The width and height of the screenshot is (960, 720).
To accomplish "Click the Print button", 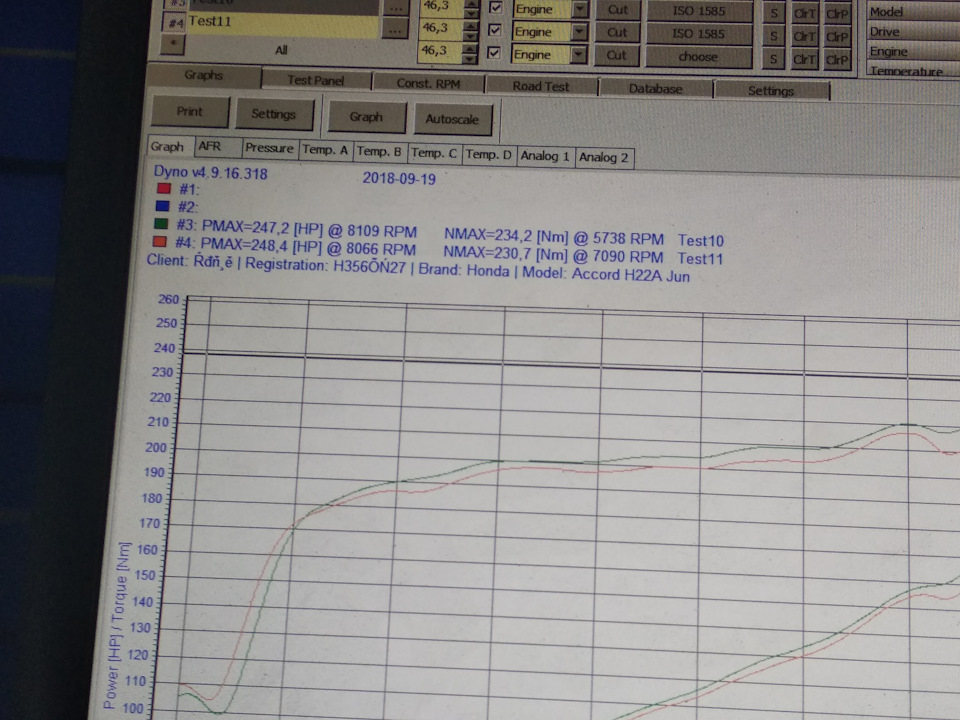I will [x=190, y=111].
